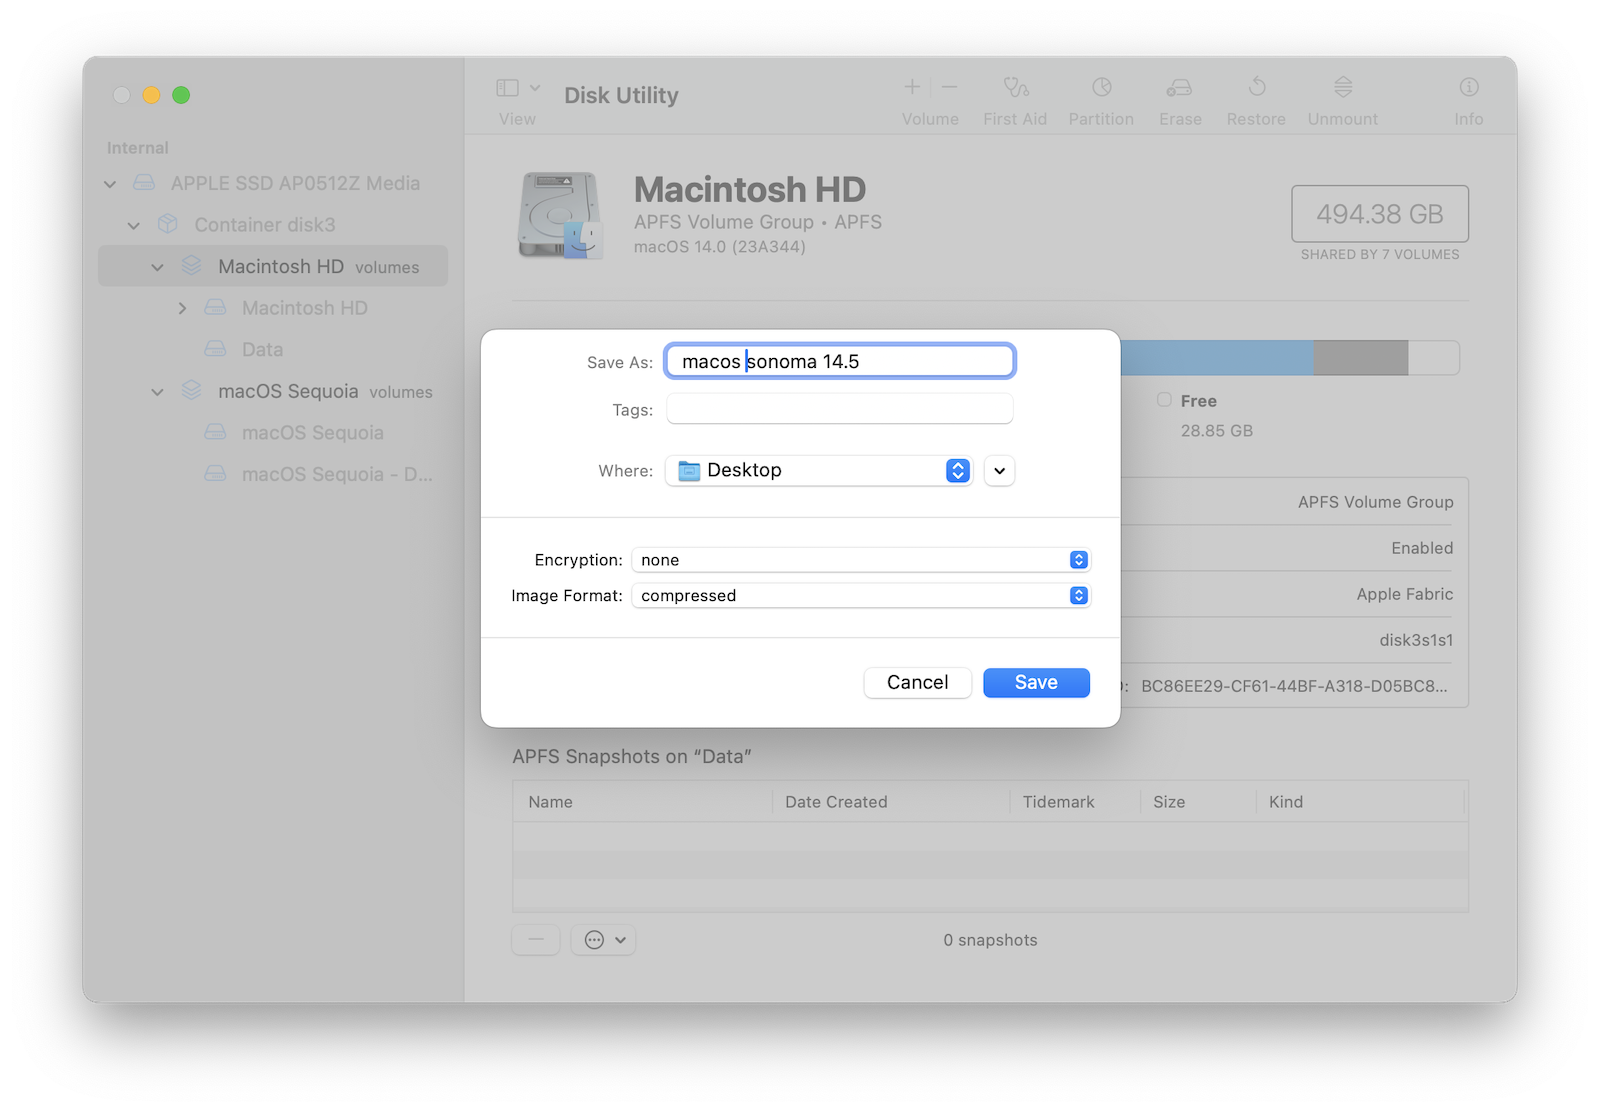
Task: Click the Container disk3 cube icon
Action: [168, 224]
